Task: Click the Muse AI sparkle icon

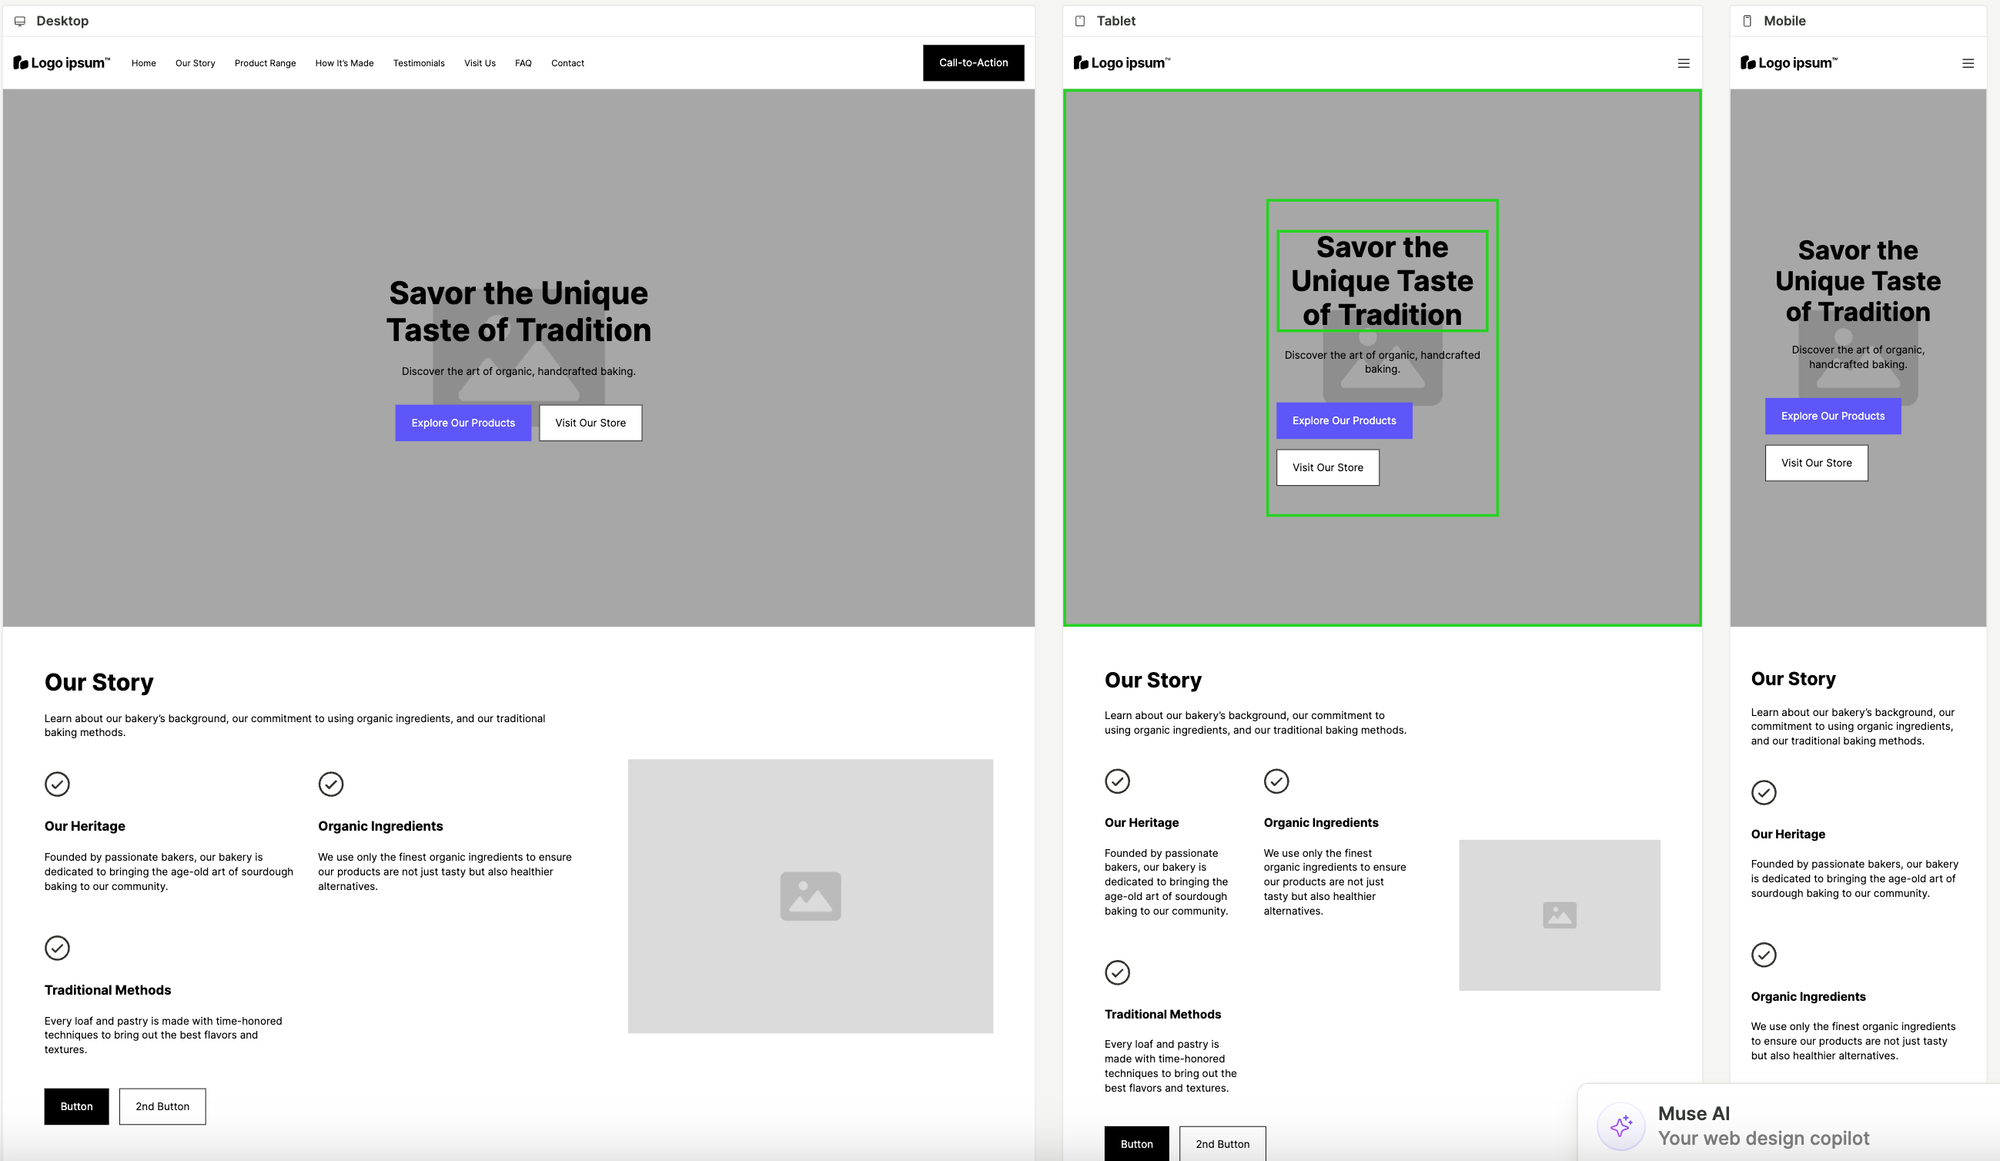Action: tap(1621, 1126)
